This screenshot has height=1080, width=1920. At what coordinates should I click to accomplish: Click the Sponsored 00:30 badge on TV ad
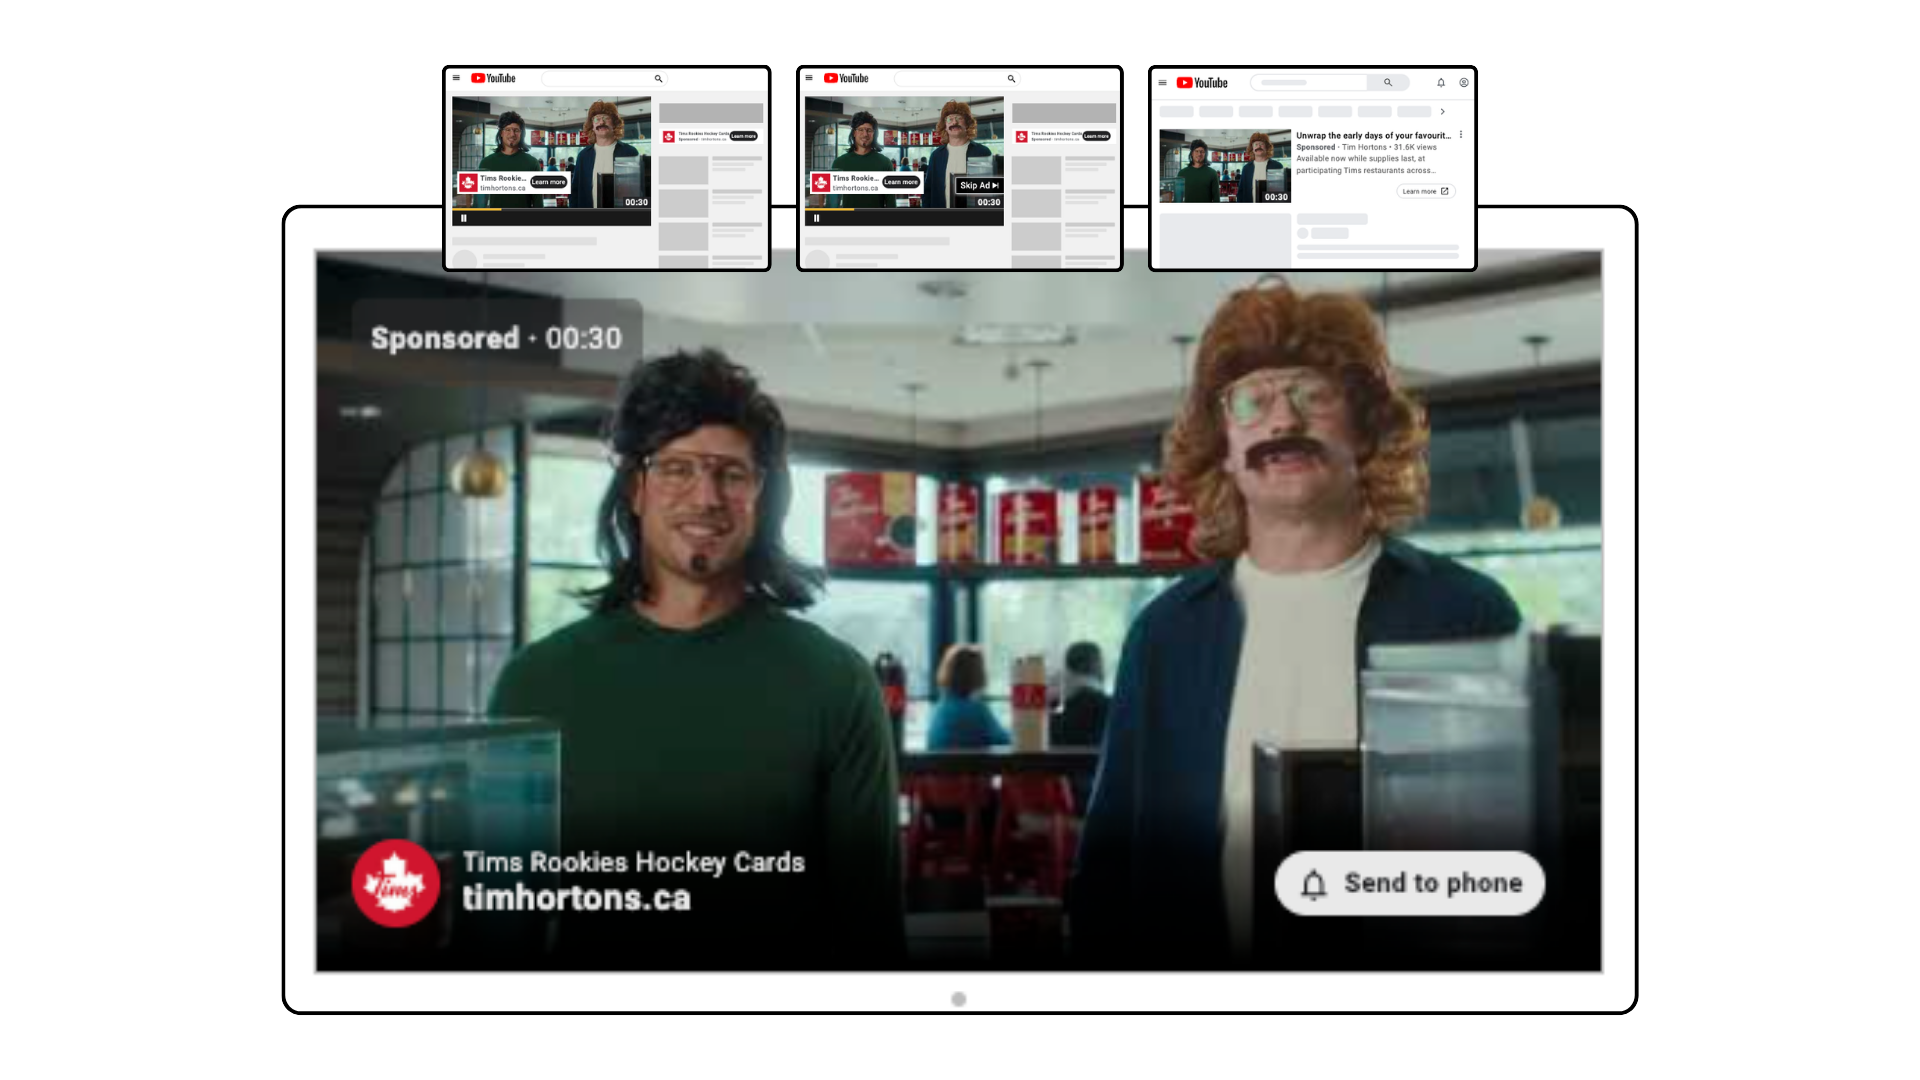(496, 338)
